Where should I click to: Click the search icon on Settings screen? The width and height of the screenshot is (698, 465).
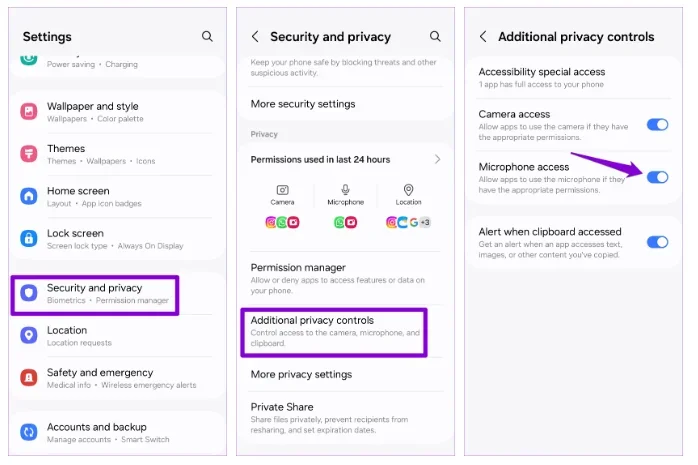click(207, 36)
